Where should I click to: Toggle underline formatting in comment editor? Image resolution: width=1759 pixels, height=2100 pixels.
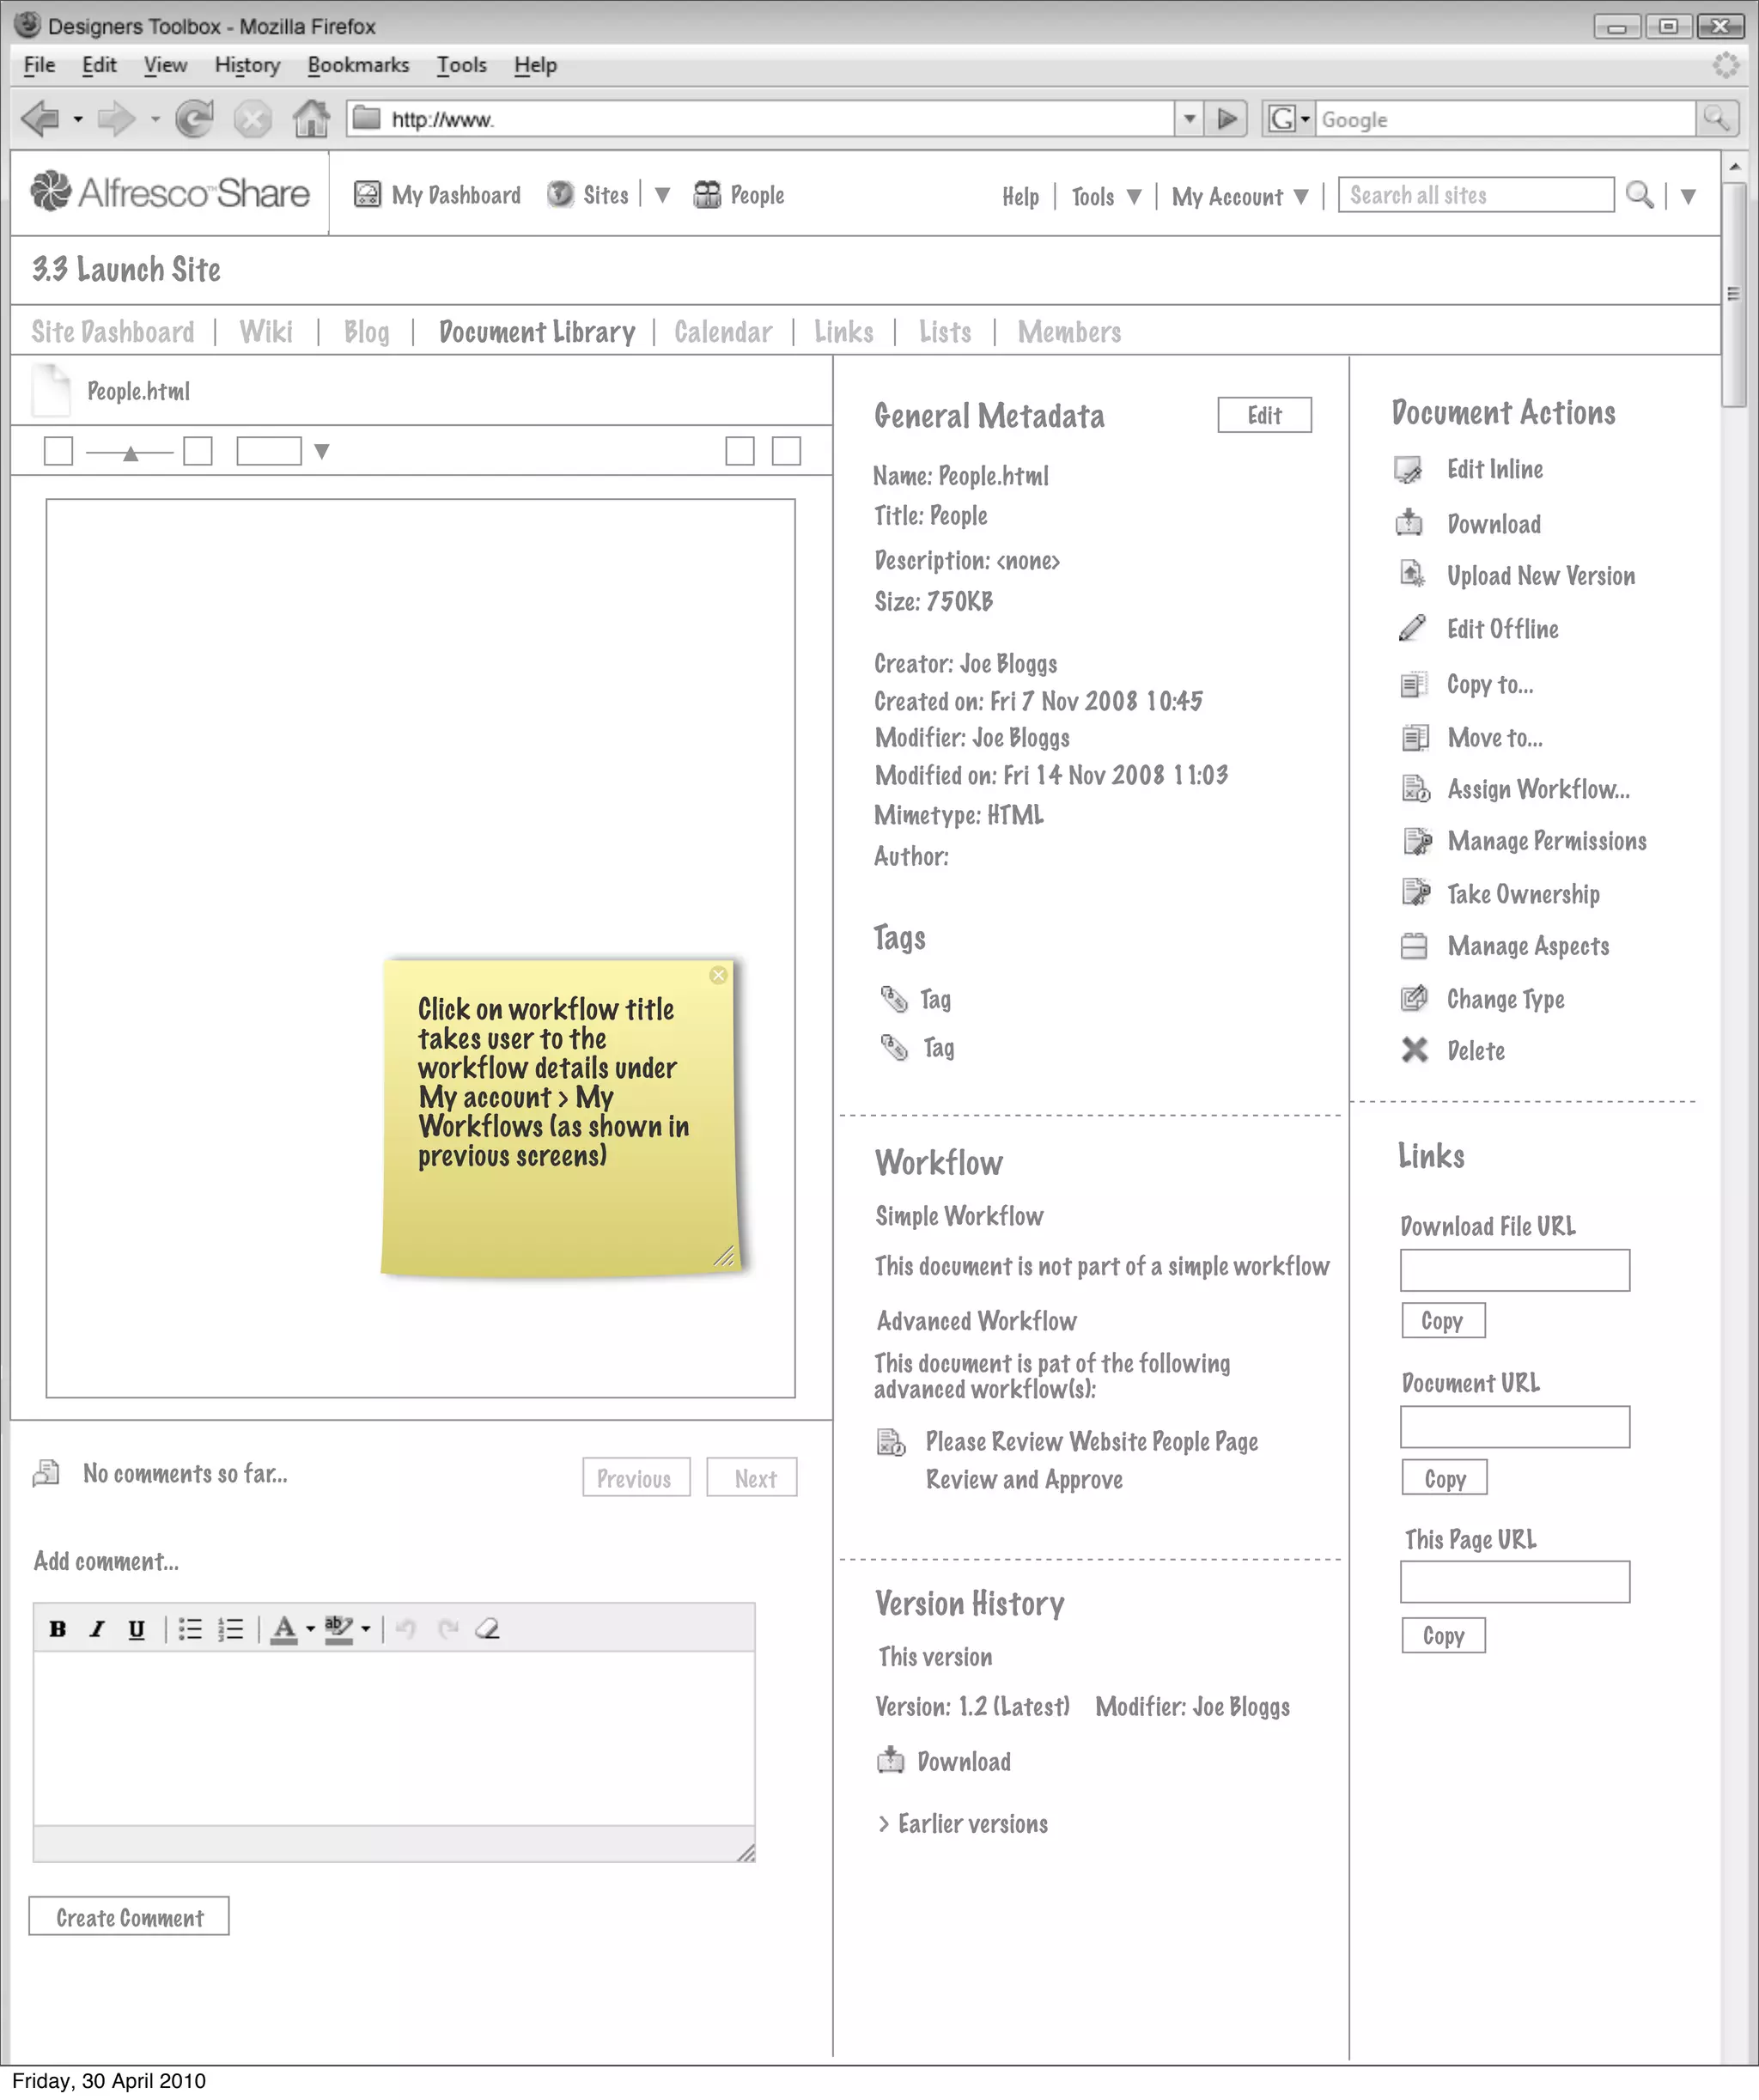click(136, 1629)
